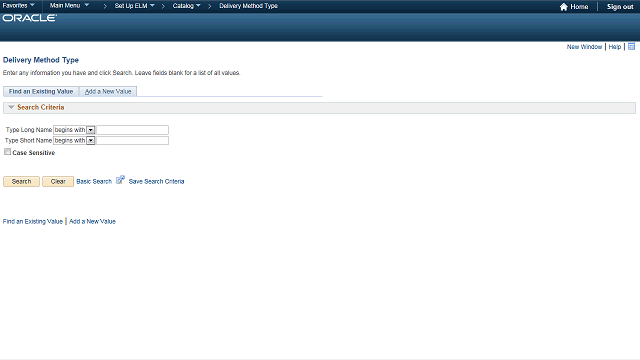Image resolution: width=640 pixels, height=360 pixels.
Task: Click the Save Search Criteria link
Action: point(156,181)
